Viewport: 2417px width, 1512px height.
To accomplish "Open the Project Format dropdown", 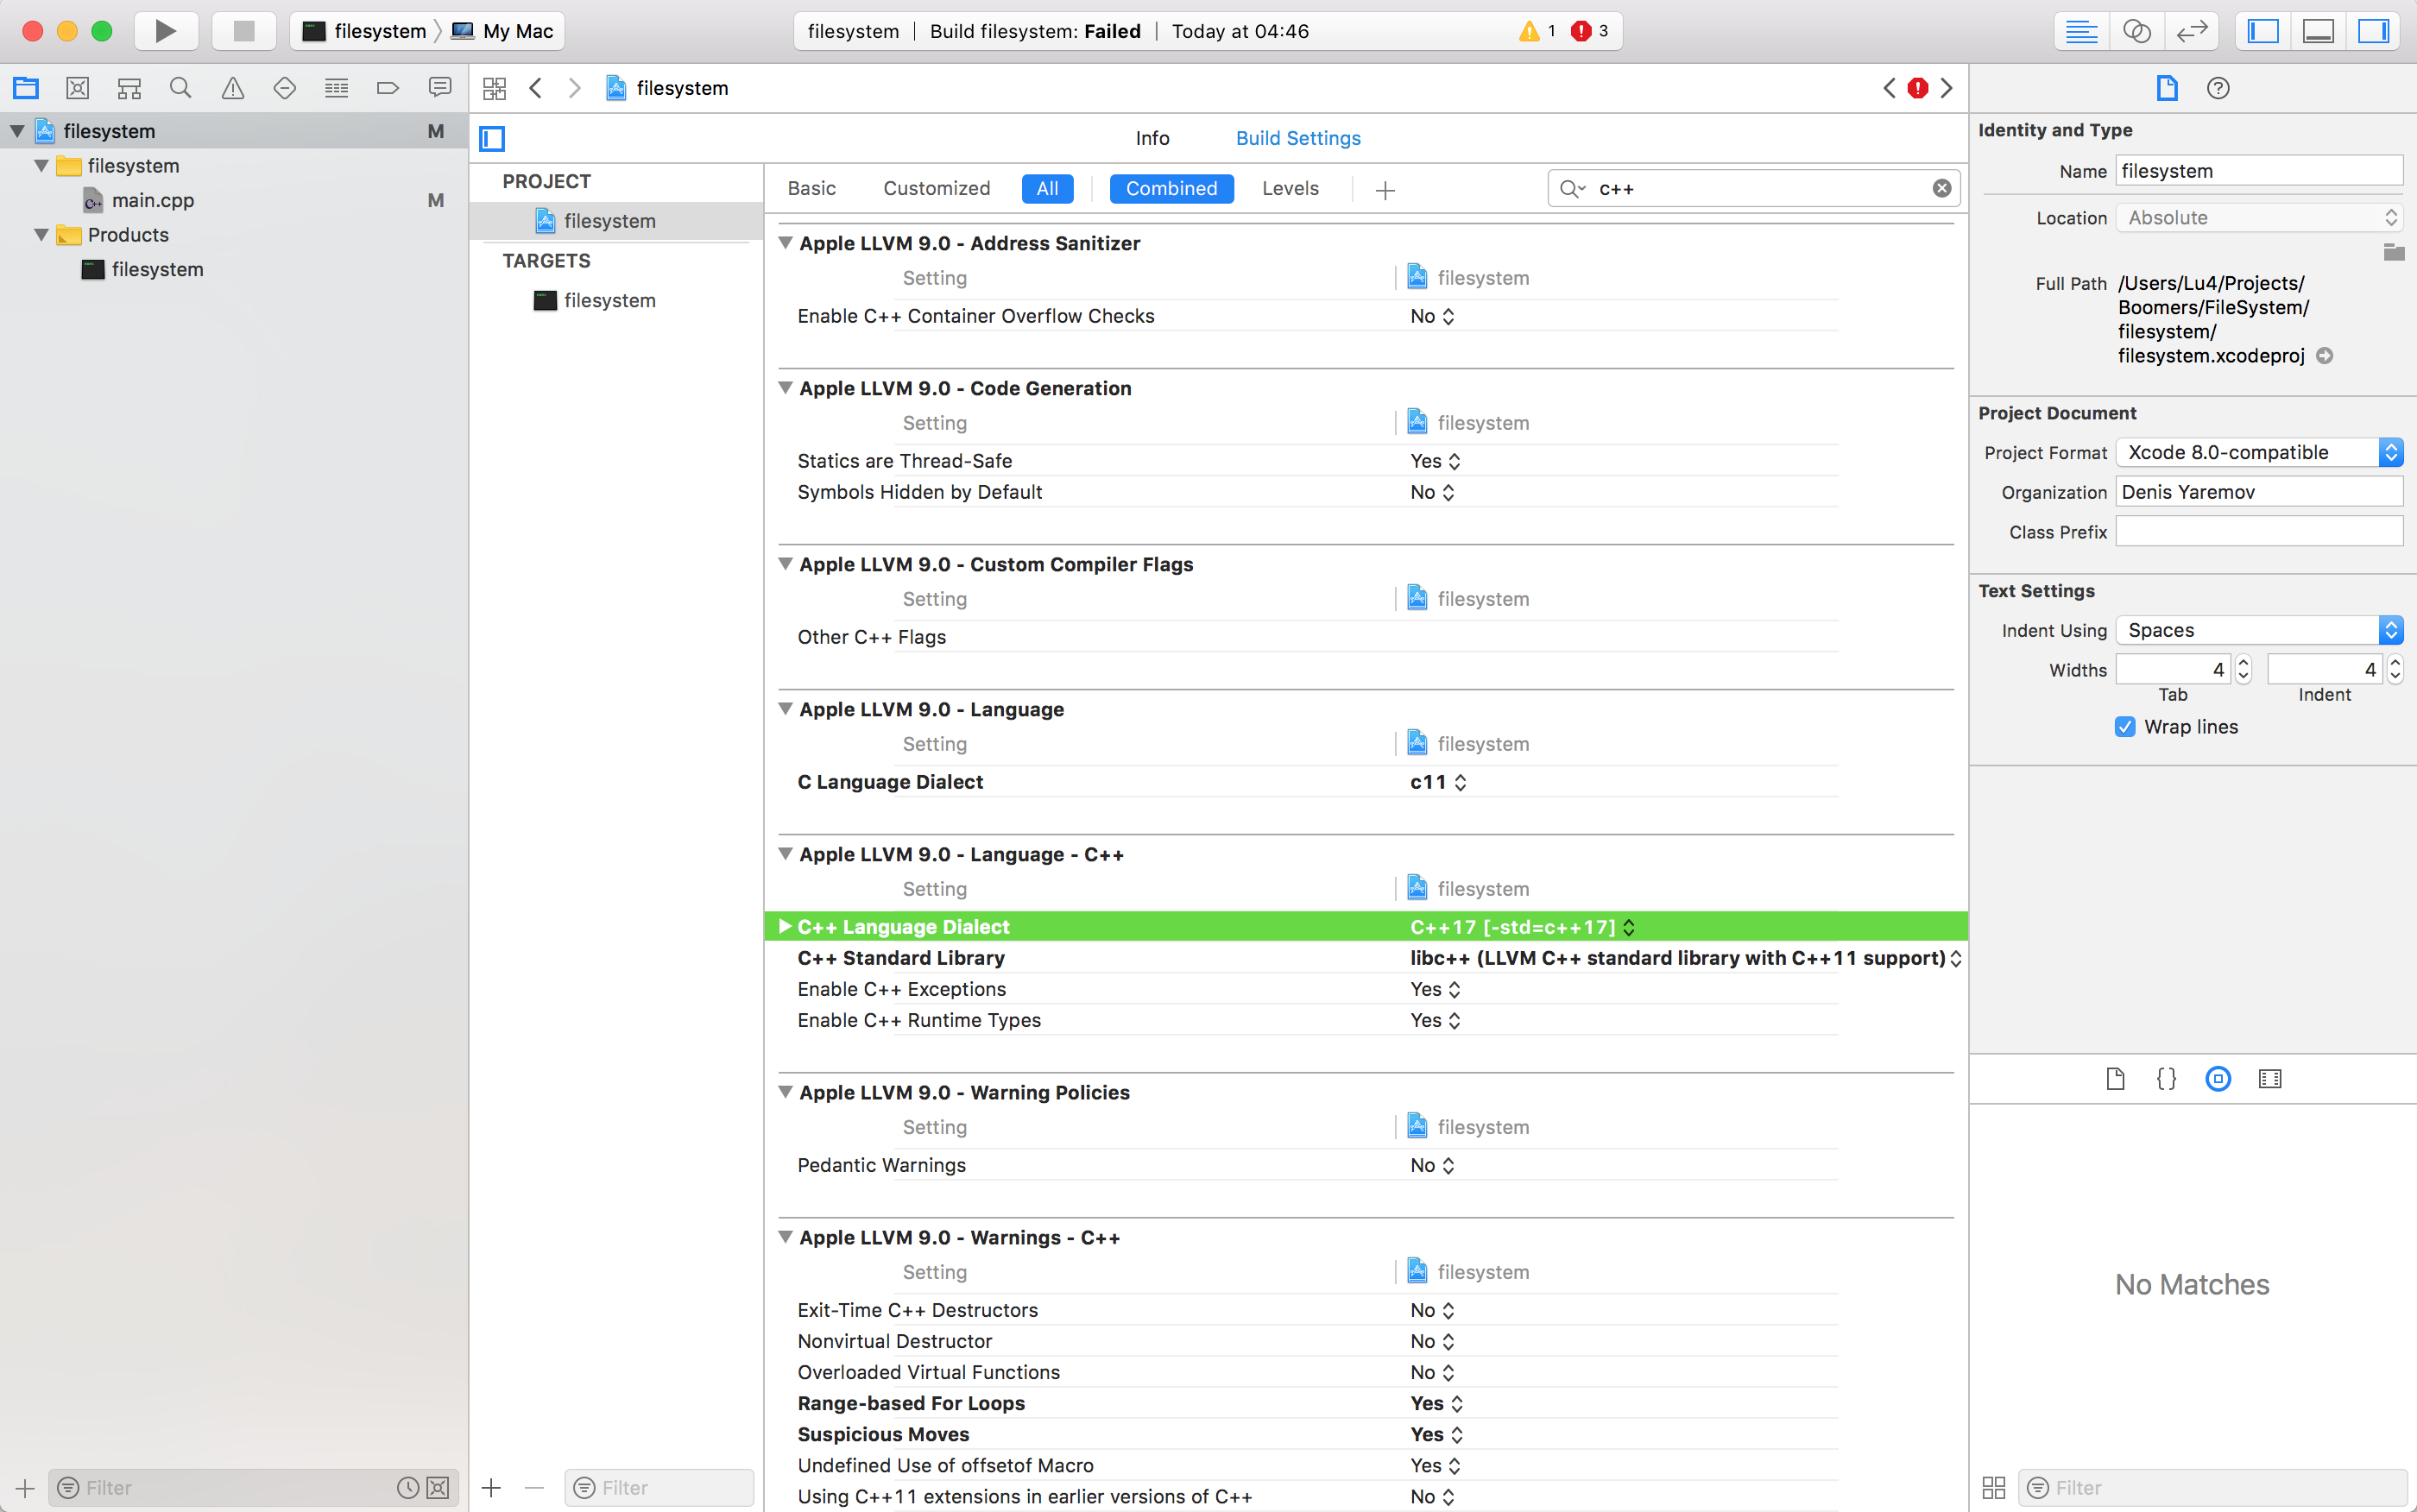I will pyautogui.click(x=2258, y=452).
